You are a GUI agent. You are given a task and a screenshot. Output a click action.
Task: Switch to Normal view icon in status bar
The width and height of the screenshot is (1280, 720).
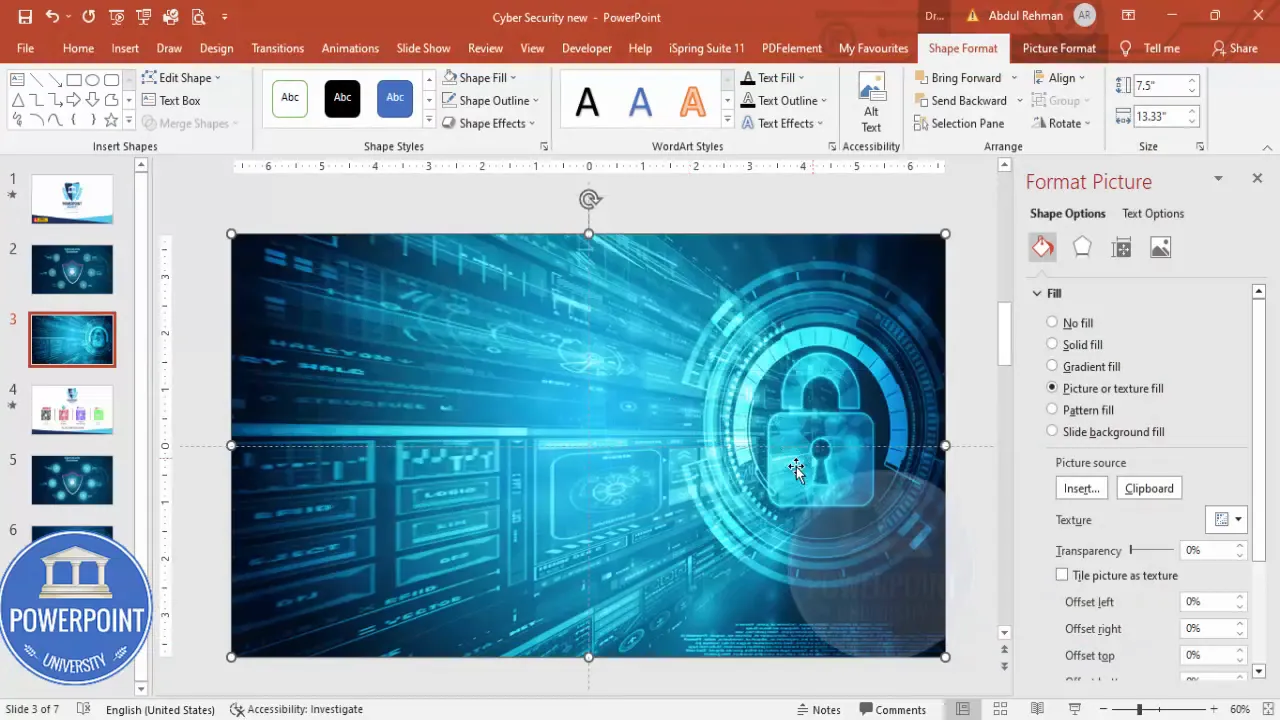pos(962,709)
